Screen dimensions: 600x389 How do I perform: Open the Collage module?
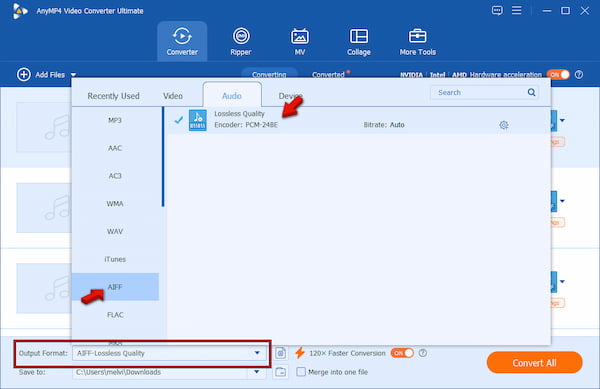point(359,41)
